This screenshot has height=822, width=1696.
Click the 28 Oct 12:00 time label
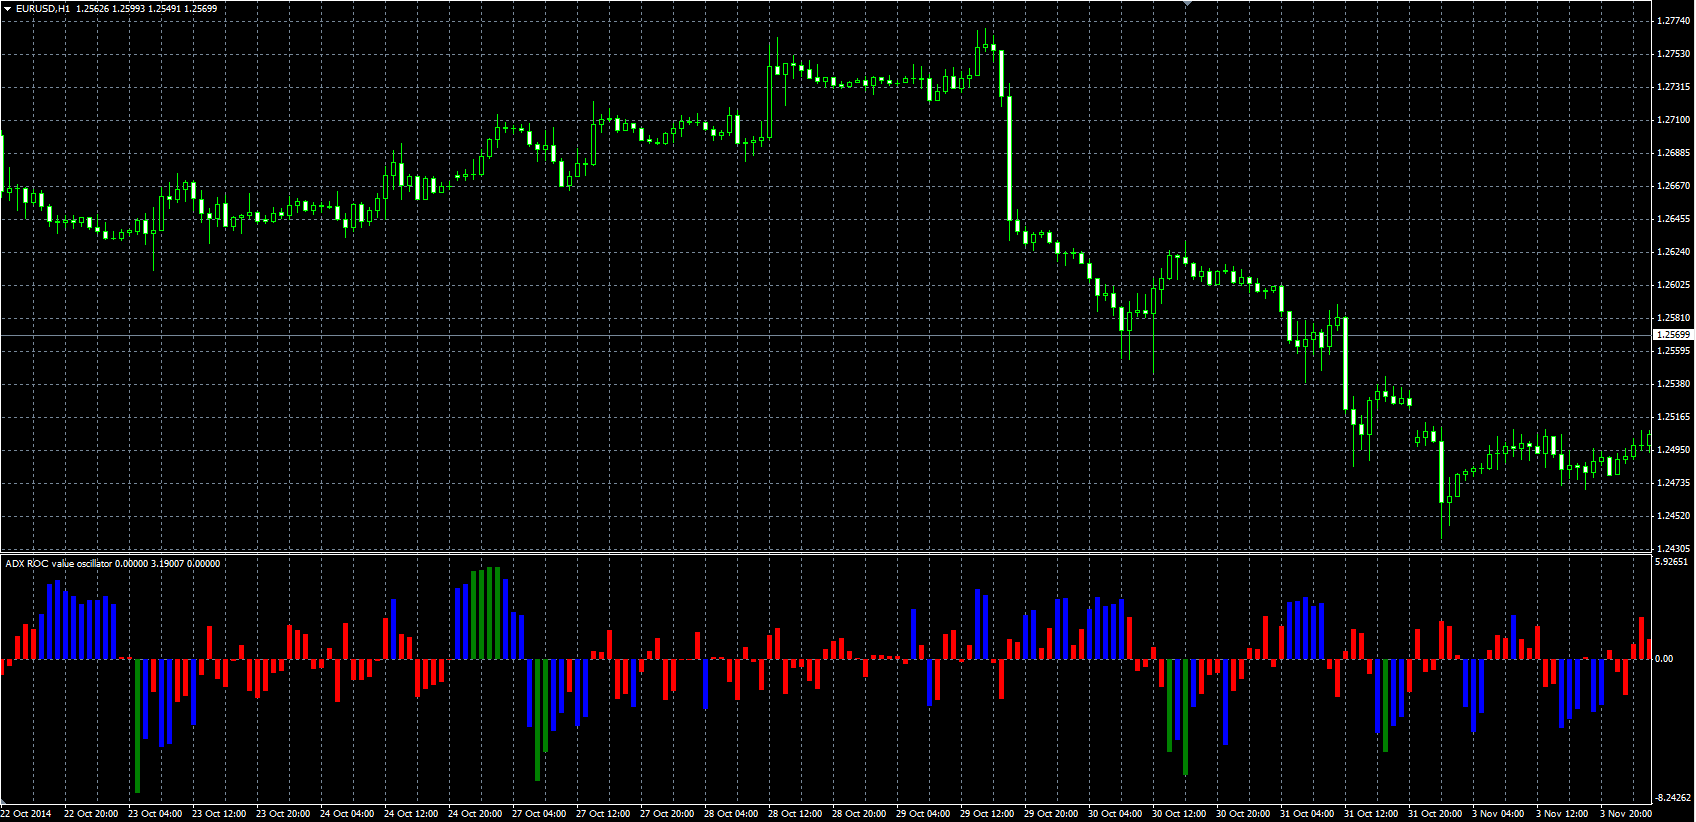(795, 814)
